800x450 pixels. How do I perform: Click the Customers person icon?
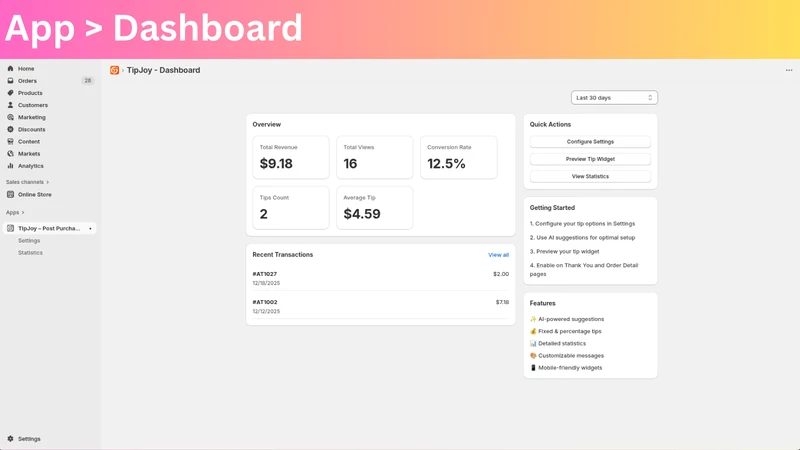point(10,105)
